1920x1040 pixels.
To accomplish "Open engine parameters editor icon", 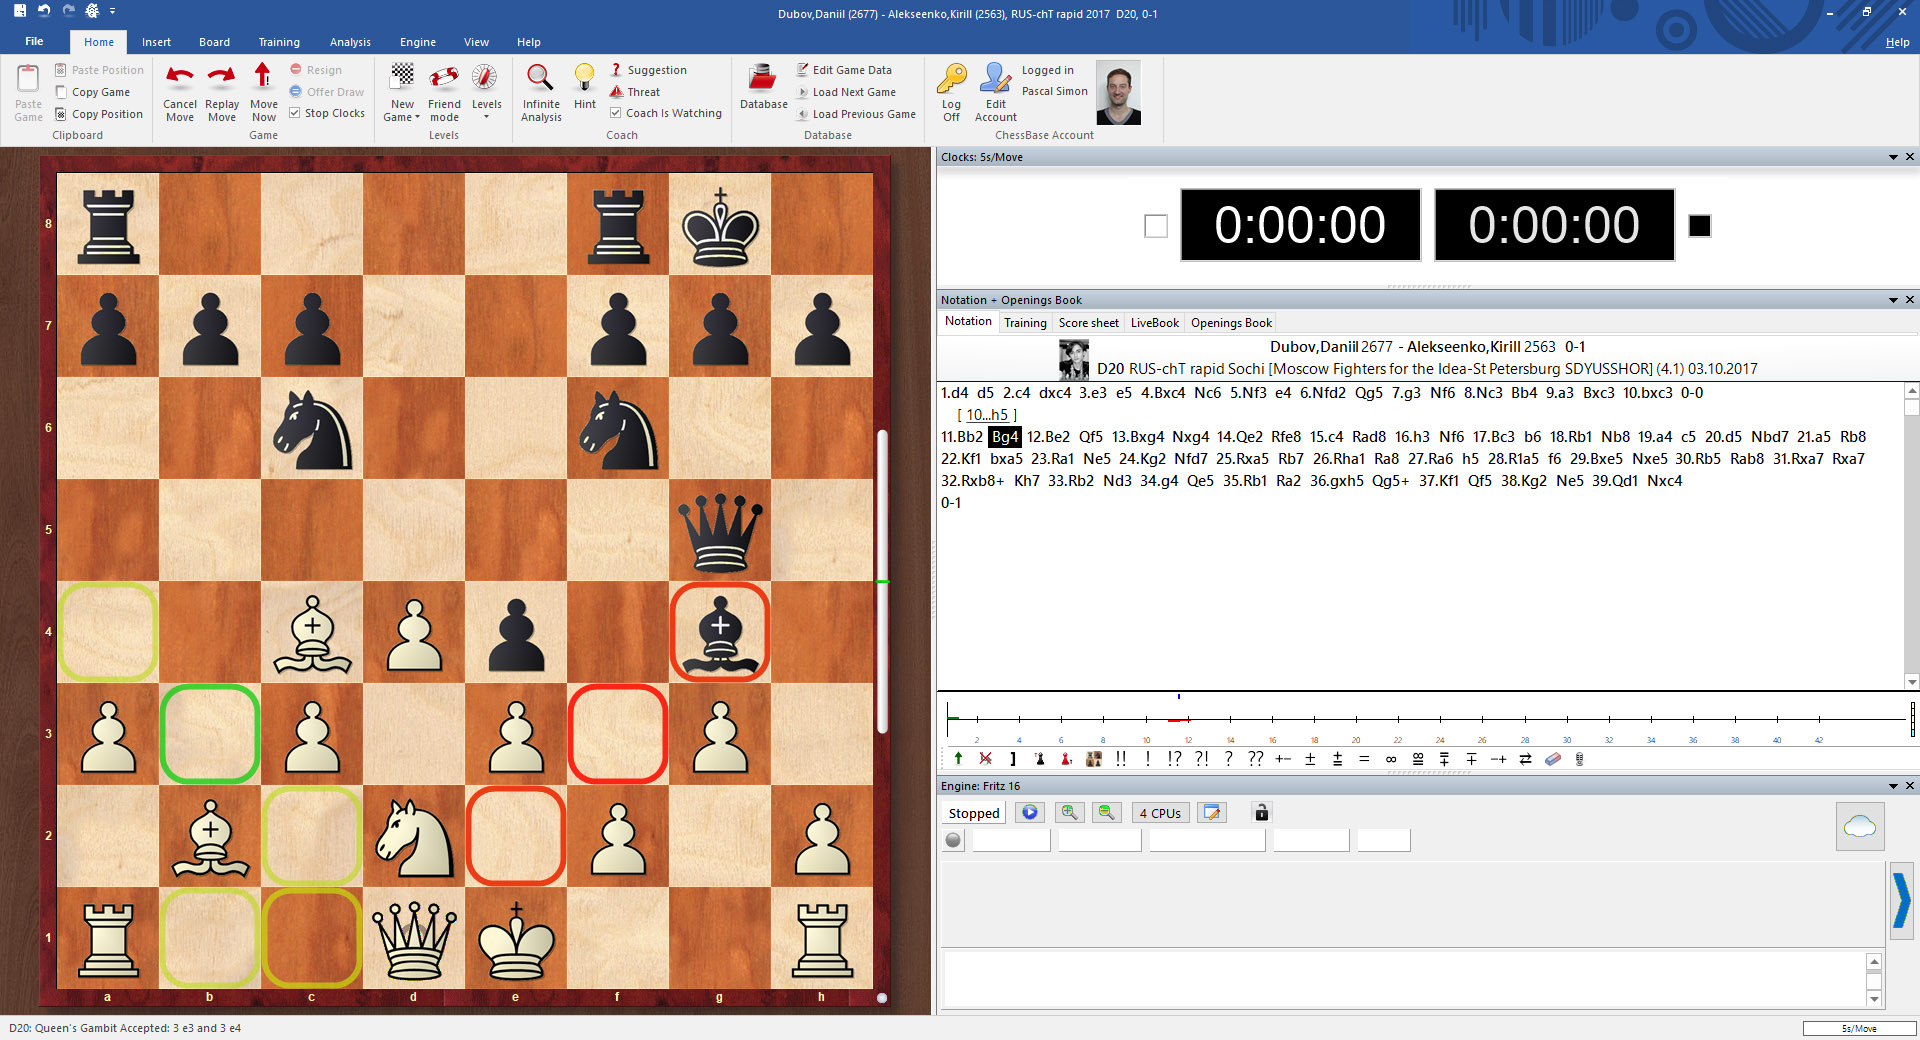I will (1212, 812).
